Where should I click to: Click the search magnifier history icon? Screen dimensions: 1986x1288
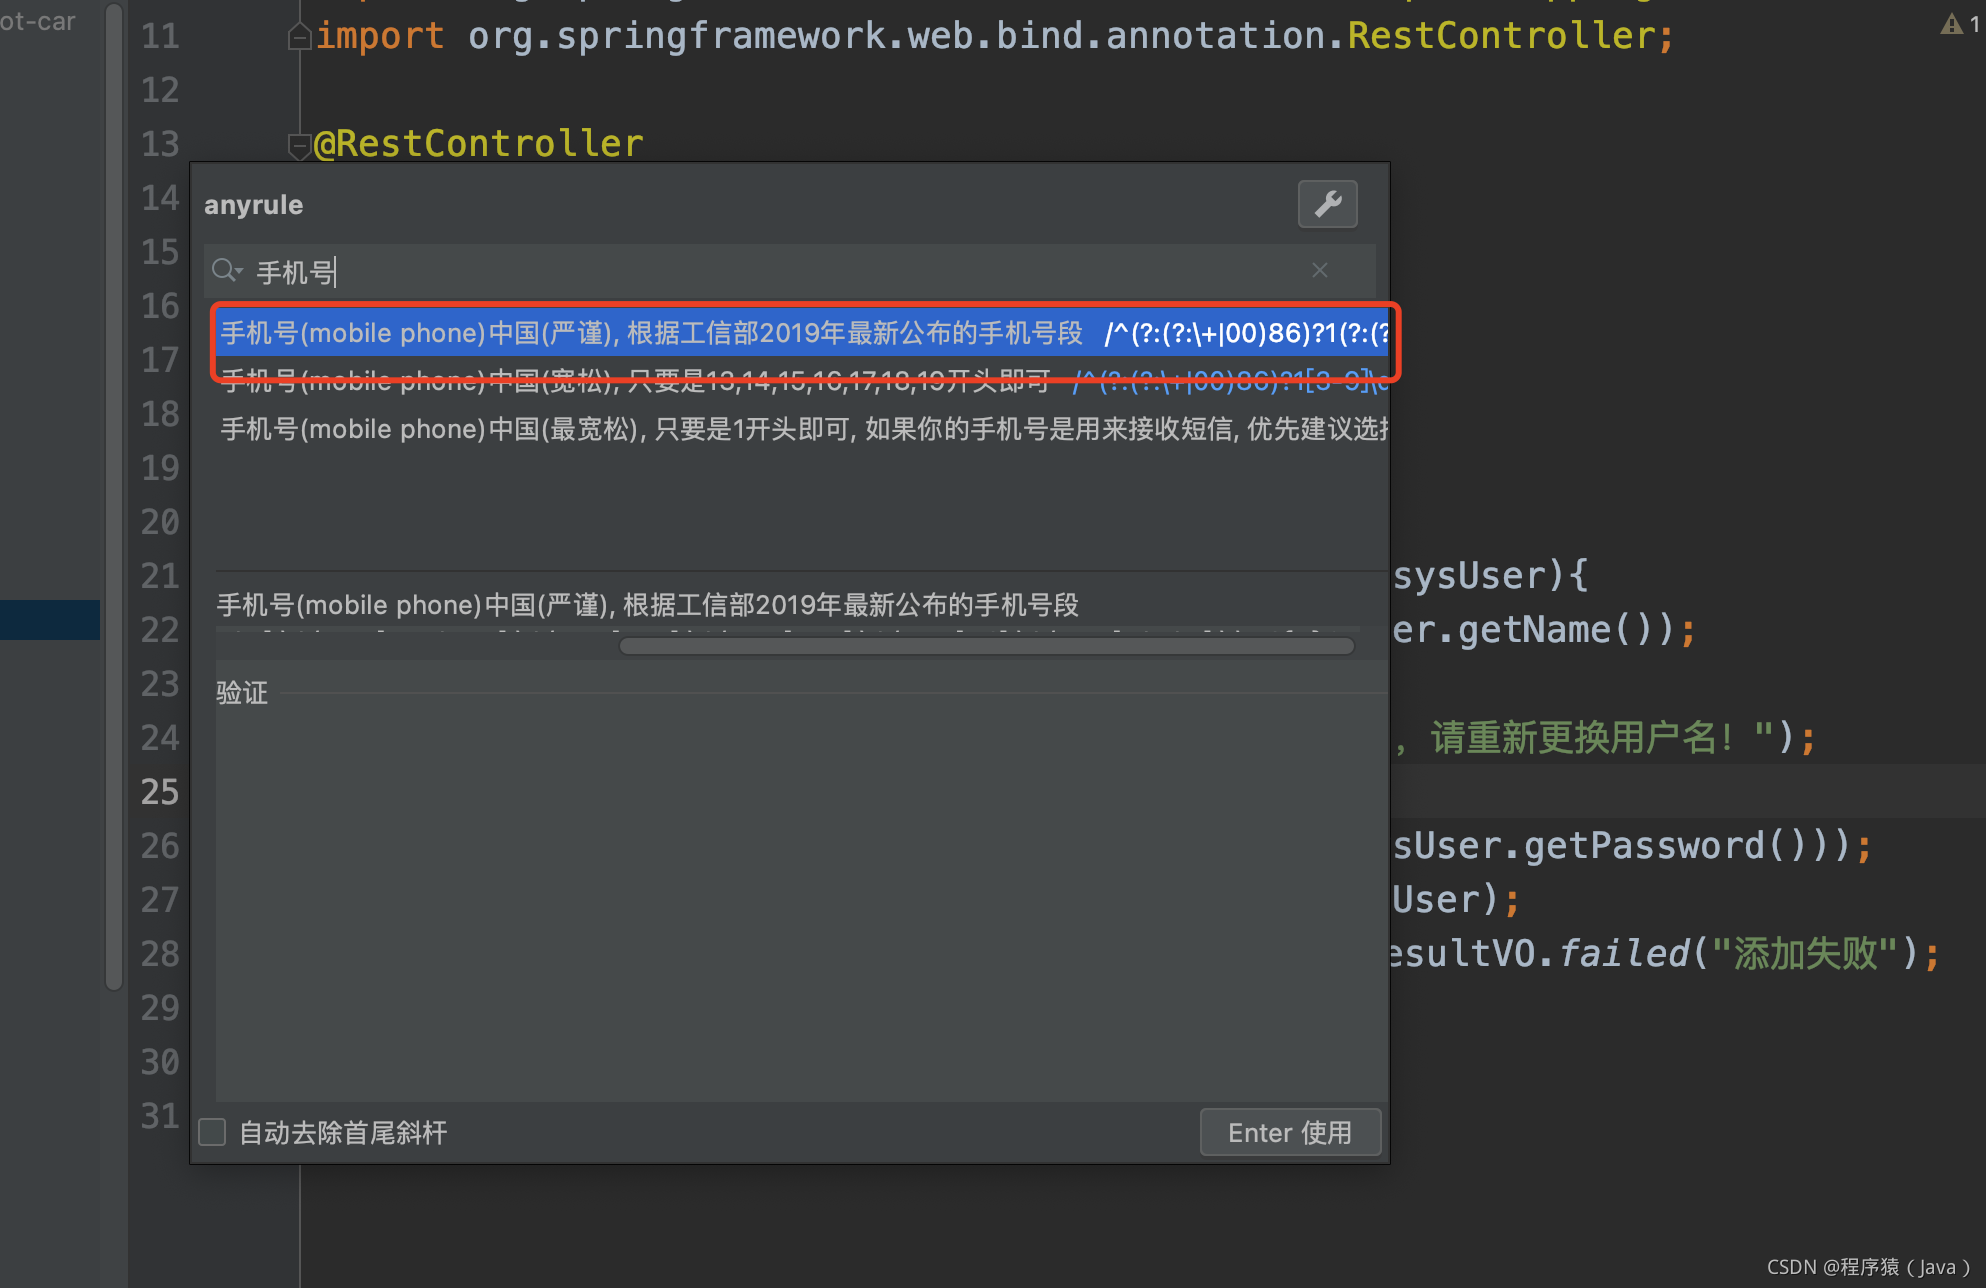click(x=227, y=271)
